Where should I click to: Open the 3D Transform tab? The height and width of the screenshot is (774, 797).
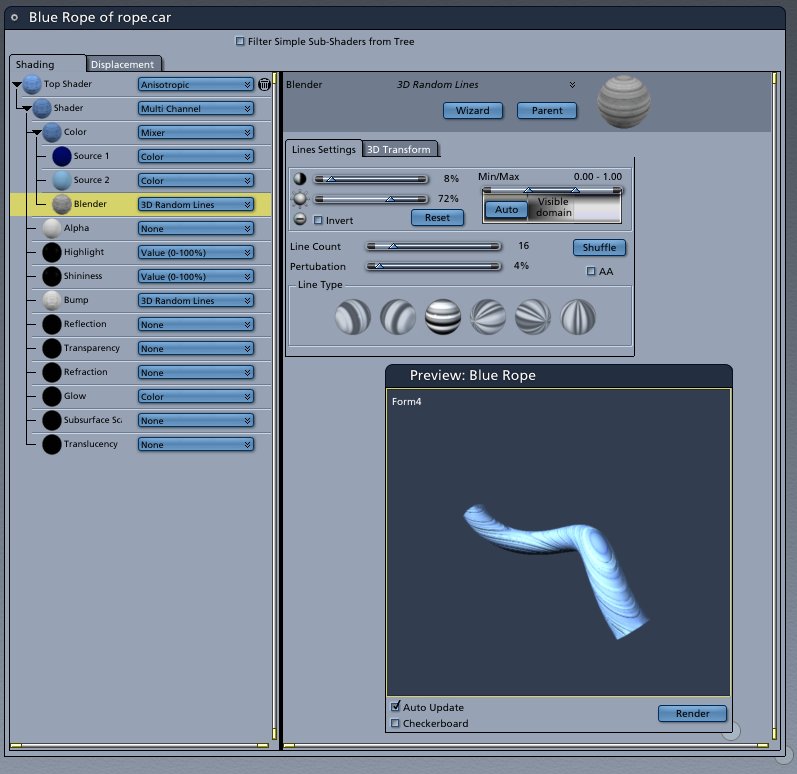tap(399, 150)
